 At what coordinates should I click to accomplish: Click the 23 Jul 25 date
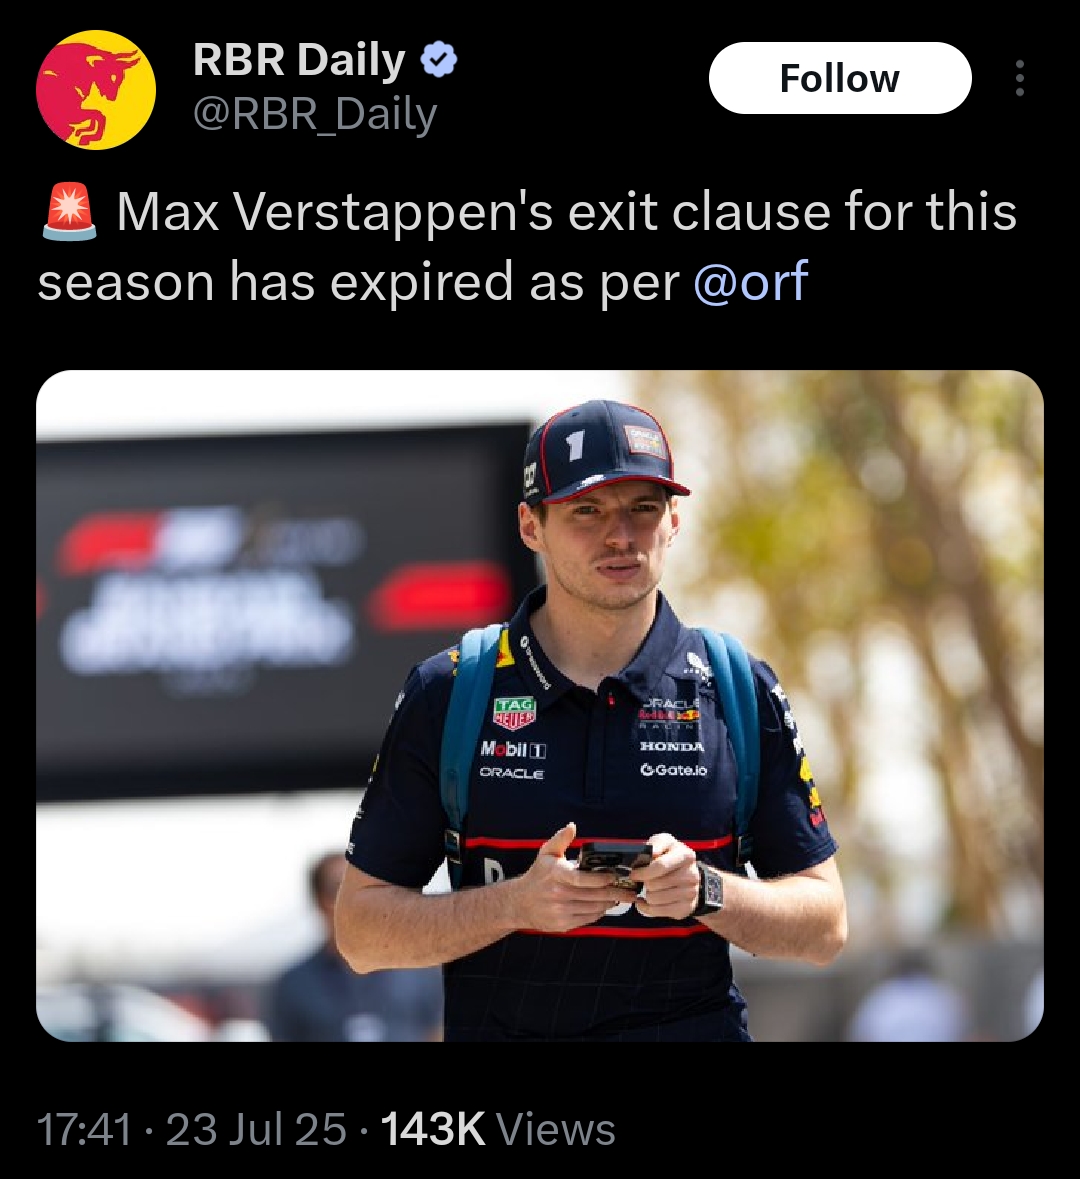[256, 1129]
